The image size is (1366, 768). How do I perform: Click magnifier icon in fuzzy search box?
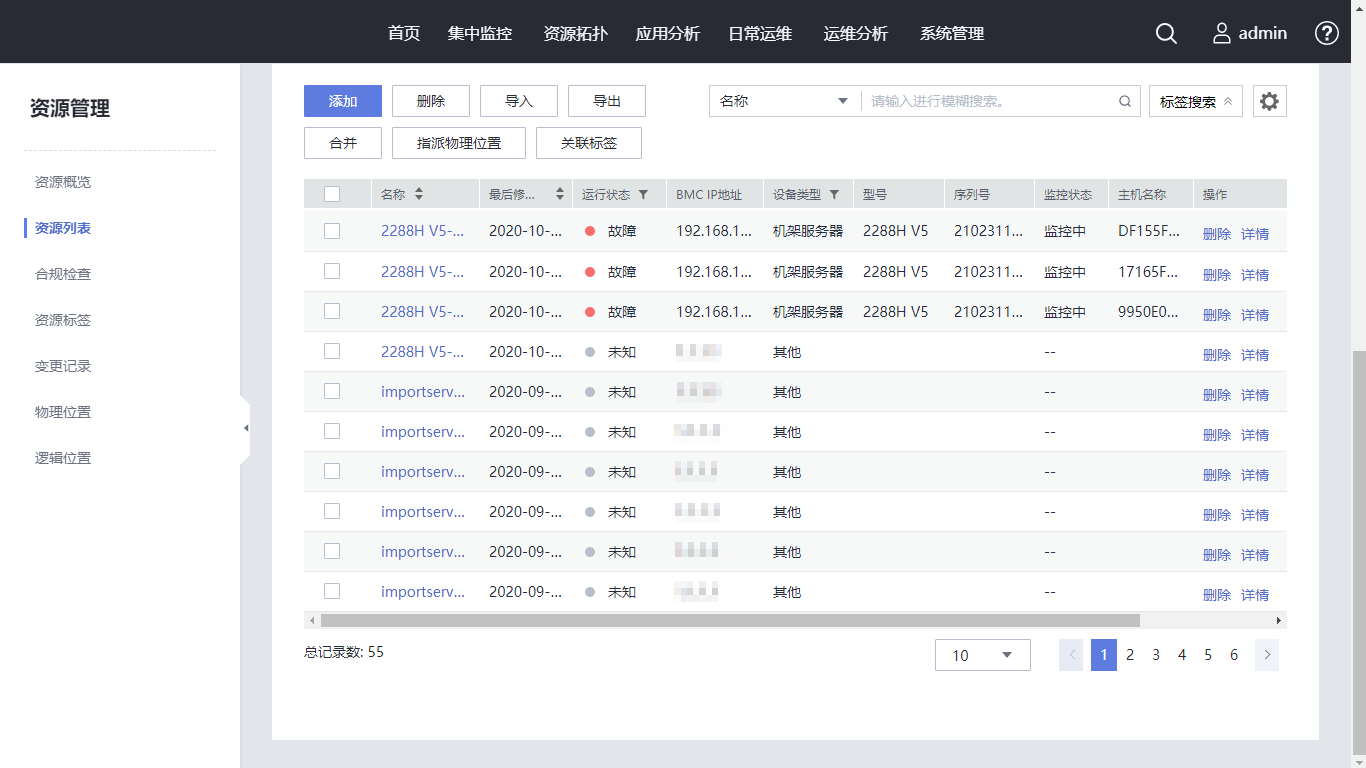1124,101
